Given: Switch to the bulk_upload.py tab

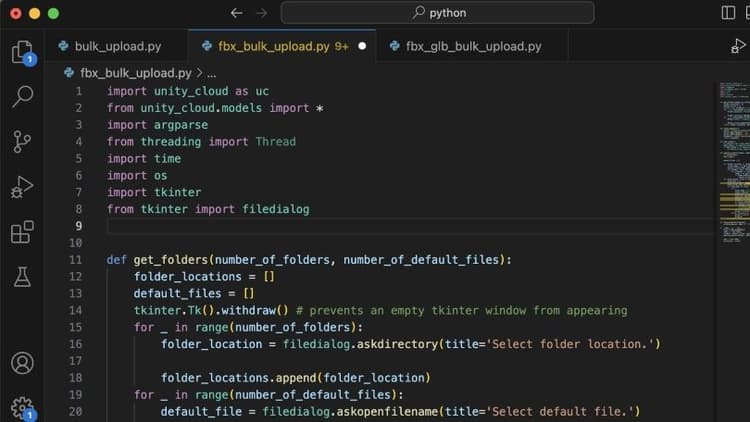Looking at the screenshot, I should click(x=116, y=46).
